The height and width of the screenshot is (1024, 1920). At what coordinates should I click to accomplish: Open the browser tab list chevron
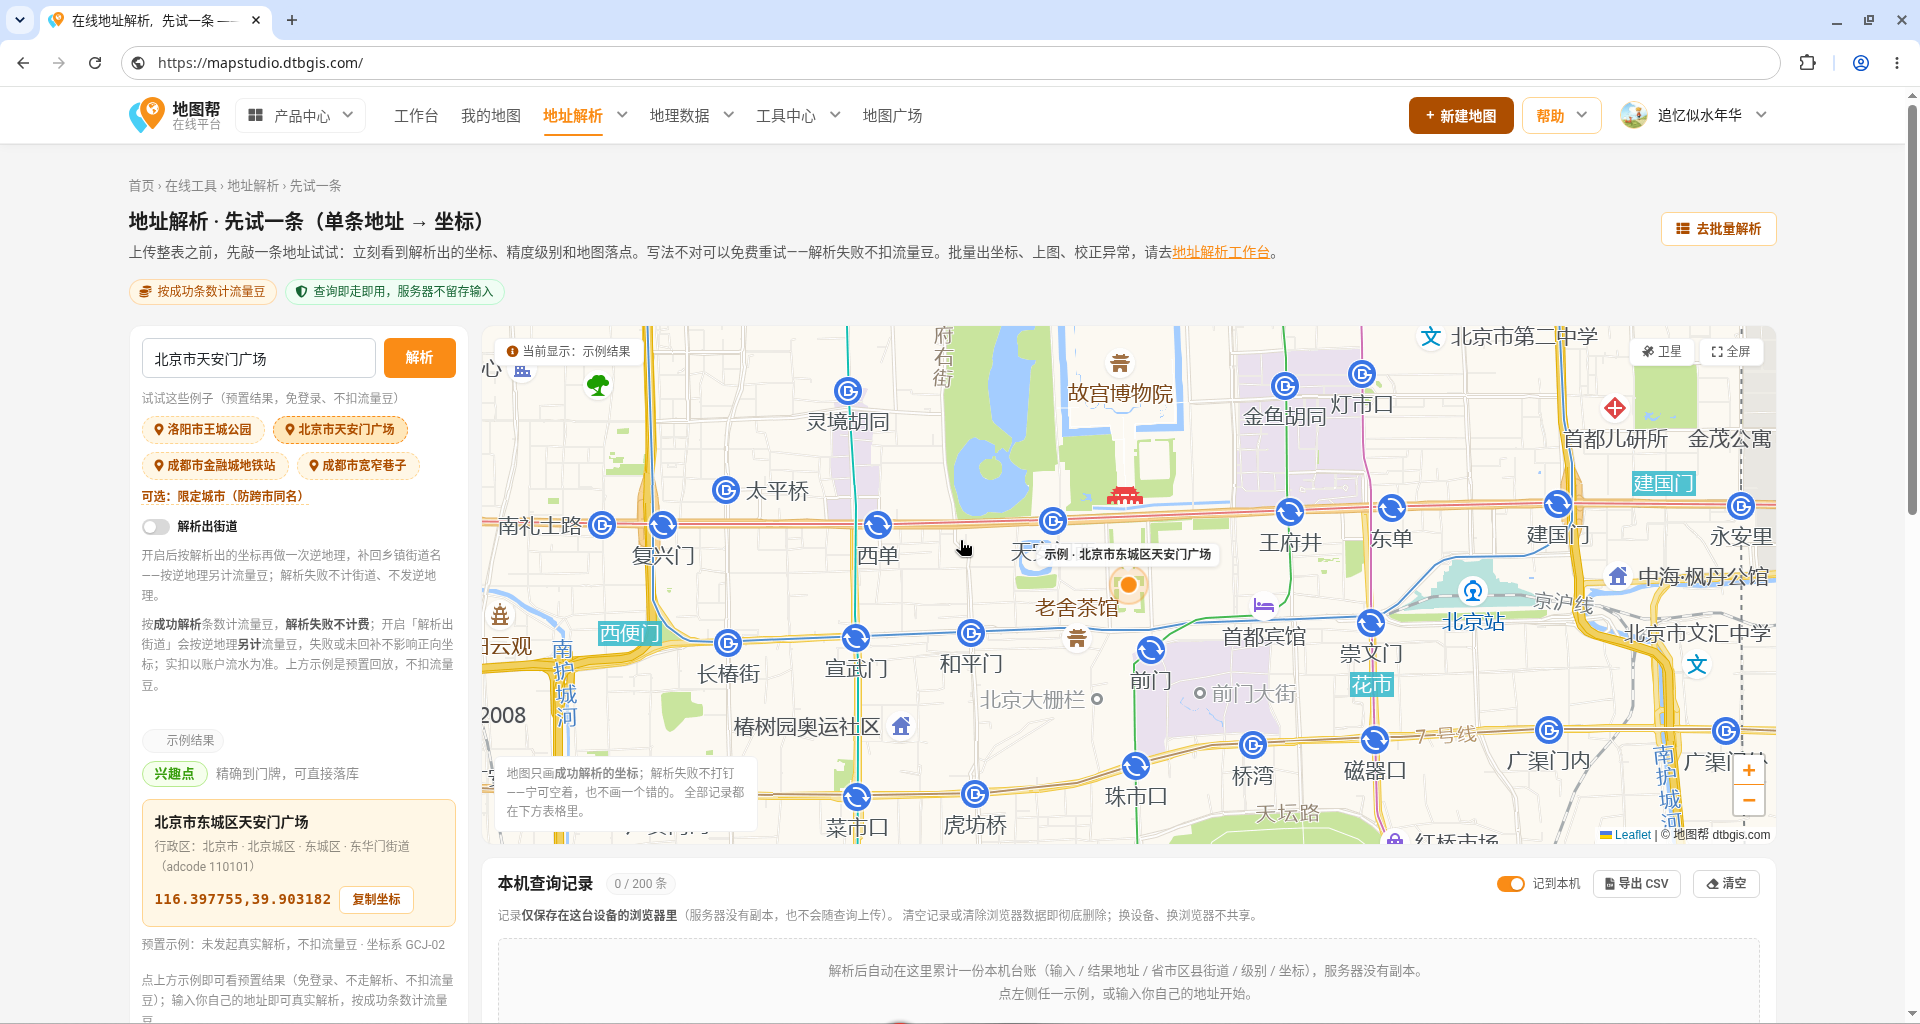coord(20,20)
